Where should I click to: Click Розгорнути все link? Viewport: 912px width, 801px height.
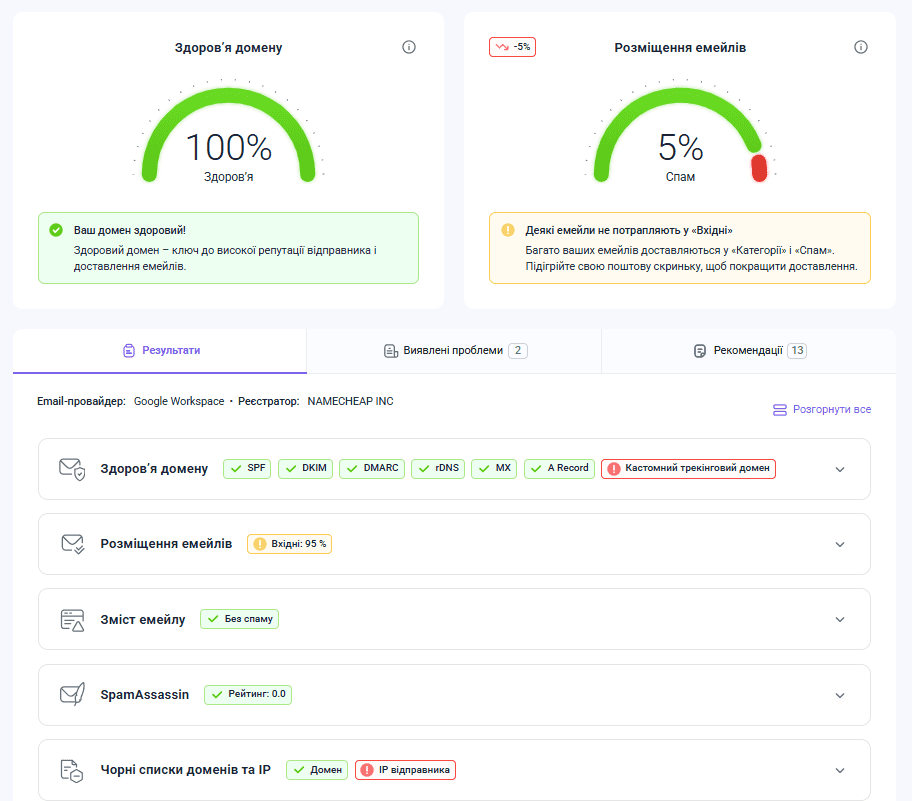[x=821, y=410]
